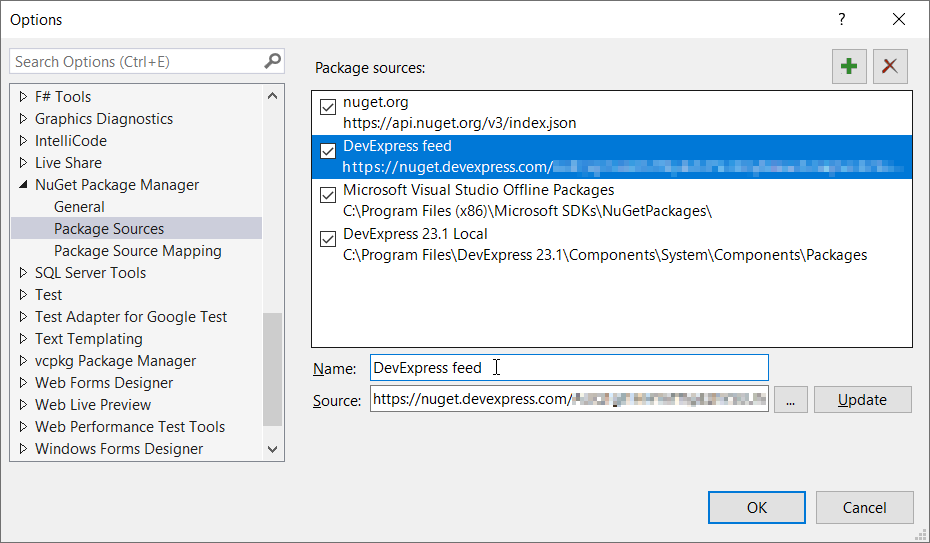The width and height of the screenshot is (930, 543).
Task: Uncheck DevExpress 23.1 Local source
Action: coord(328,239)
